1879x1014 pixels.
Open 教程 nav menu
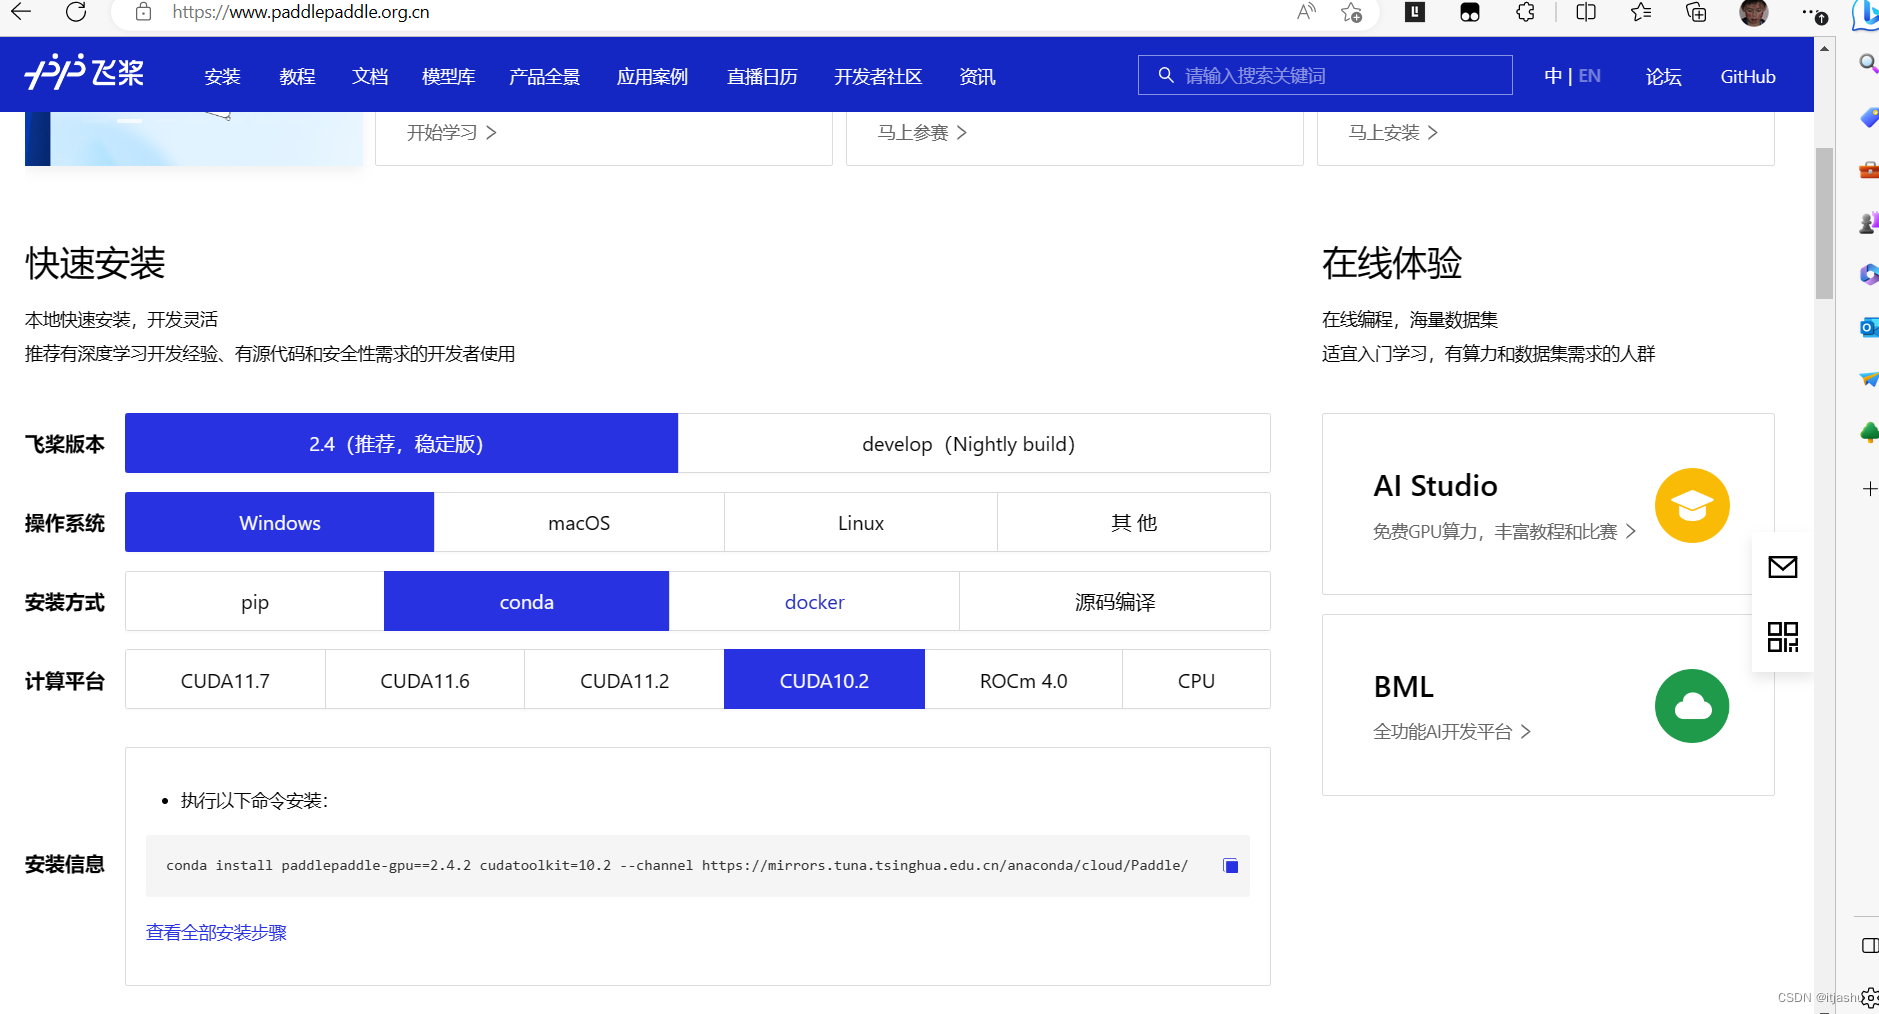(x=297, y=76)
